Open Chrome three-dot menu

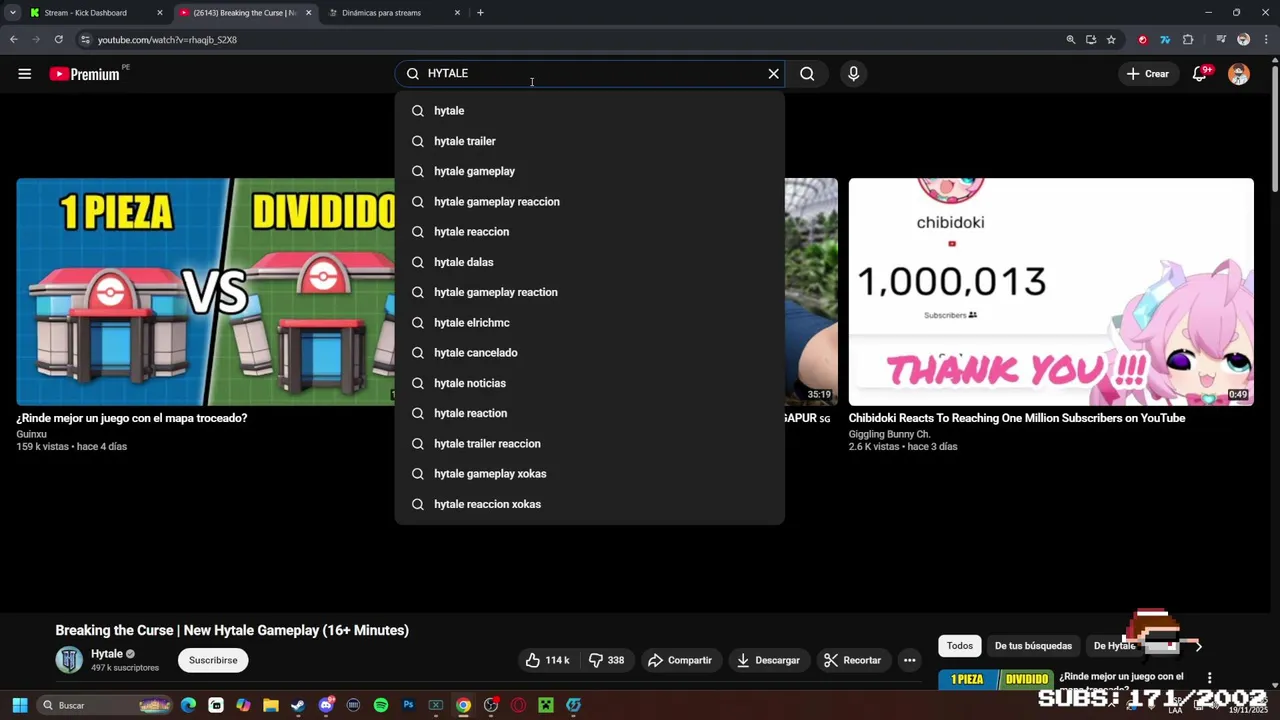[x=1266, y=40]
